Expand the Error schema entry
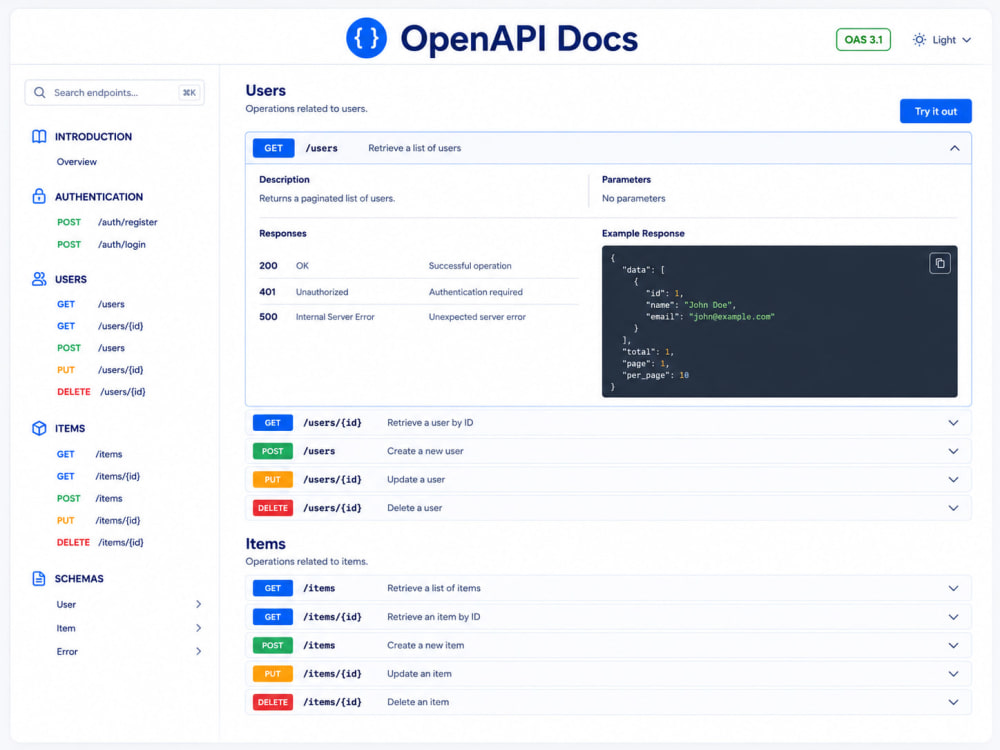Image resolution: width=1000 pixels, height=750 pixels. (x=129, y=651)
